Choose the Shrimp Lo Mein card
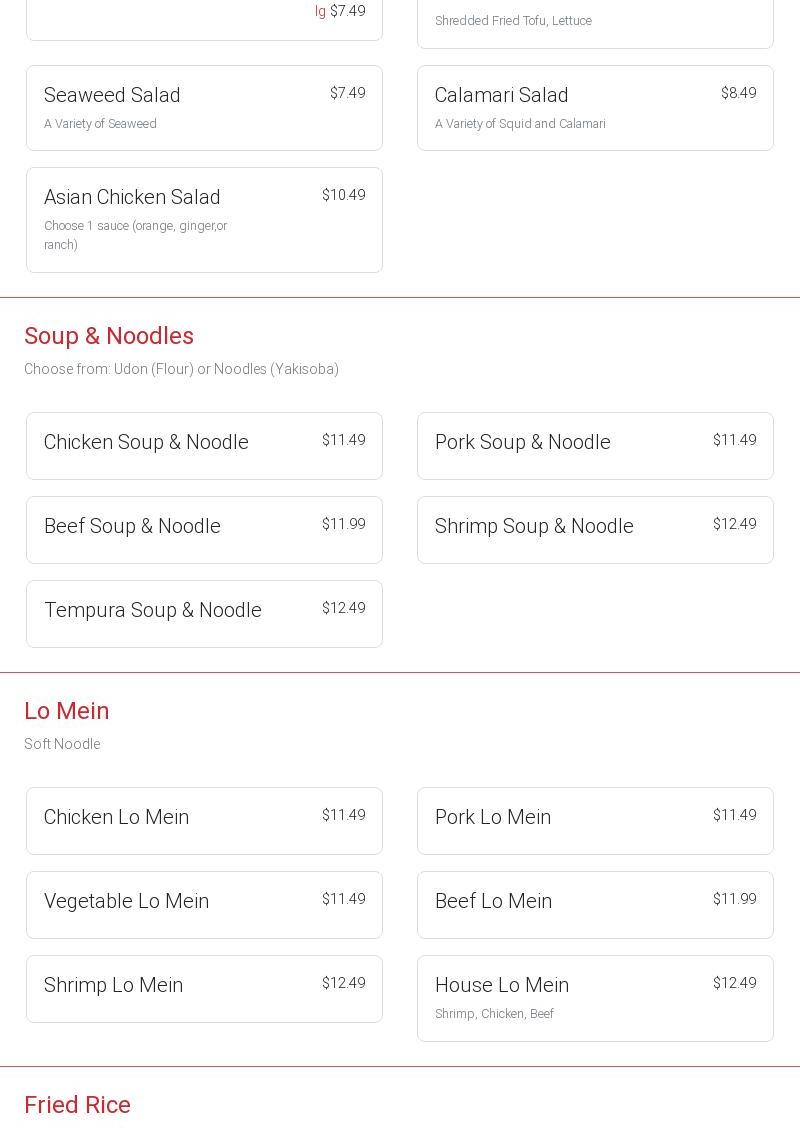The width and height of the screenshot is (800, 1144). pyautogui.click(x=204, y=989)
